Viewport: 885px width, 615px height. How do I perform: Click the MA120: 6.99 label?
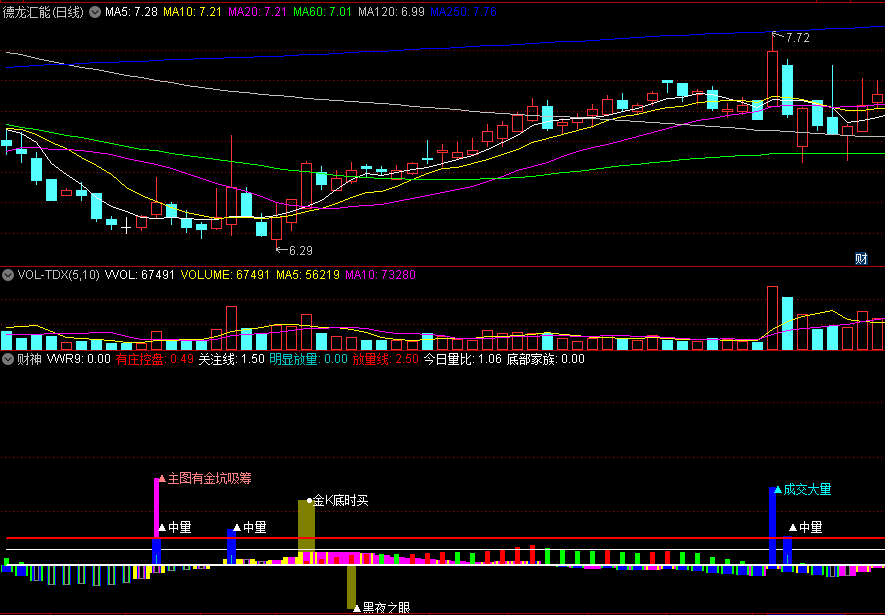click(391, 12)
